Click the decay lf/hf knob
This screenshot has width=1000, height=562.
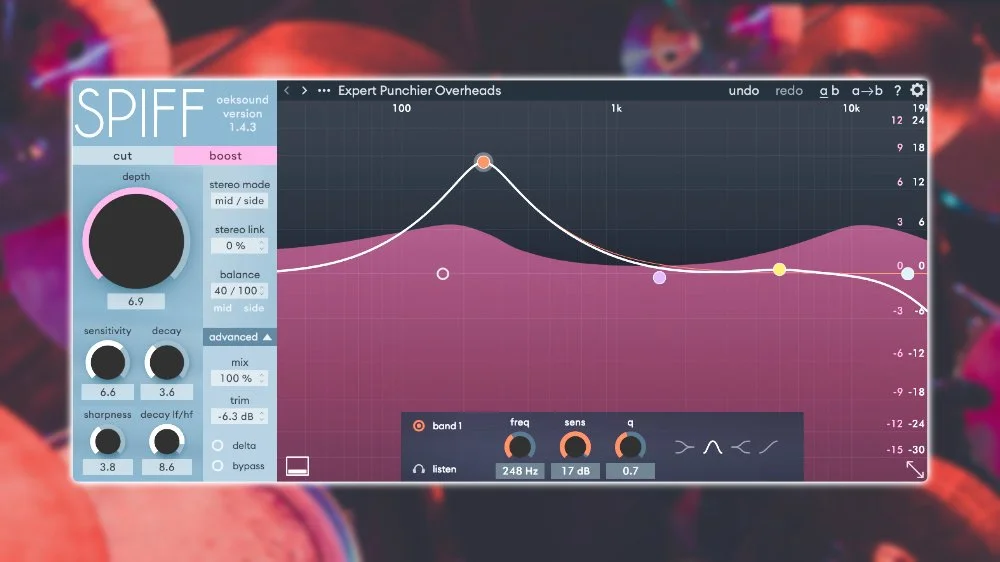point(166,441)
